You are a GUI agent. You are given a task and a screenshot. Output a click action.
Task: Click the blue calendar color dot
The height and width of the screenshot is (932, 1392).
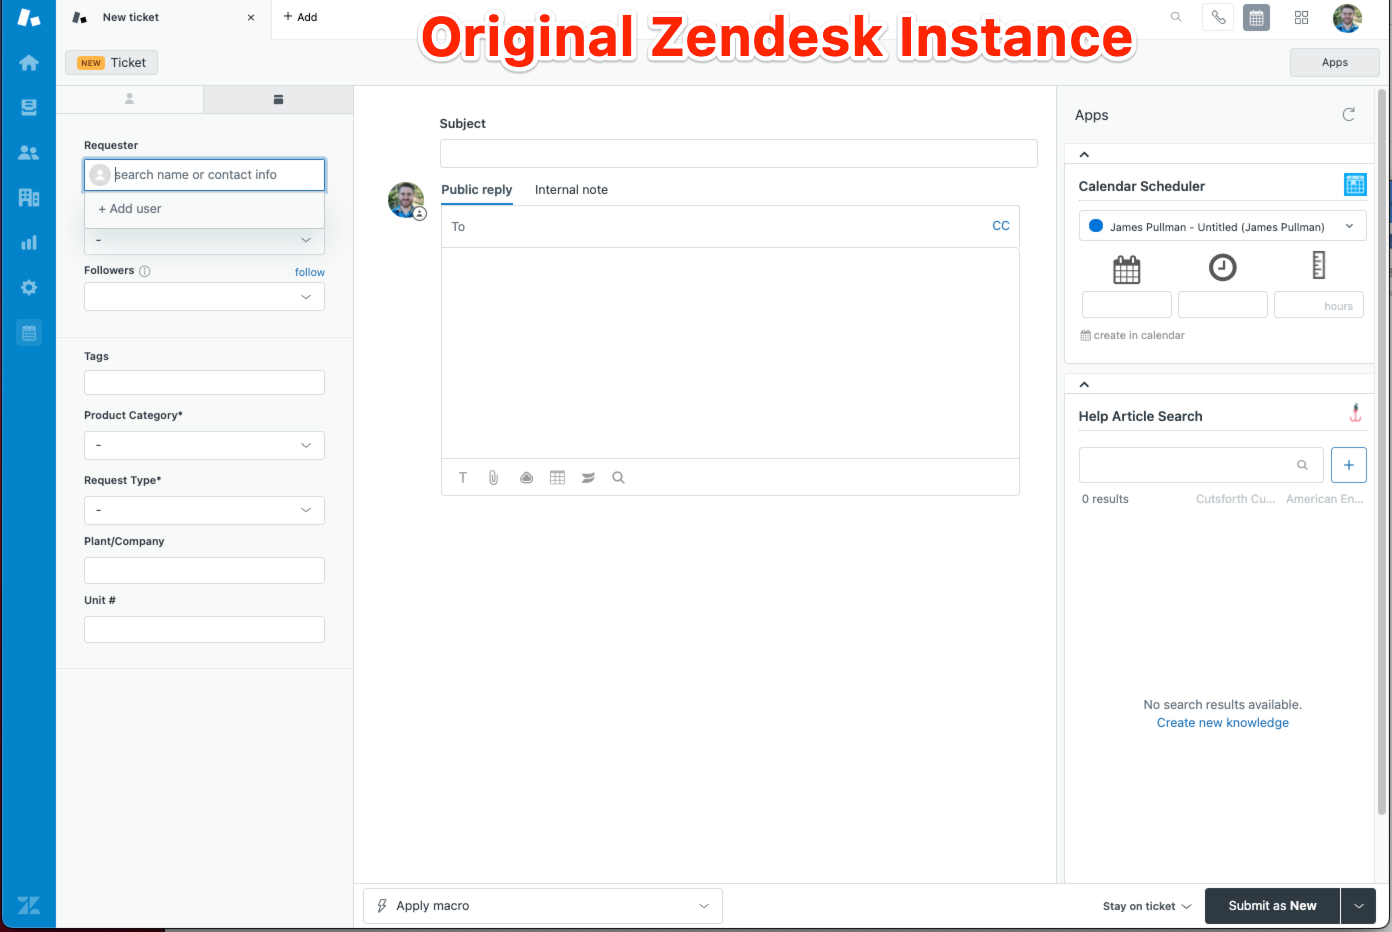(x=1096, y=227)
